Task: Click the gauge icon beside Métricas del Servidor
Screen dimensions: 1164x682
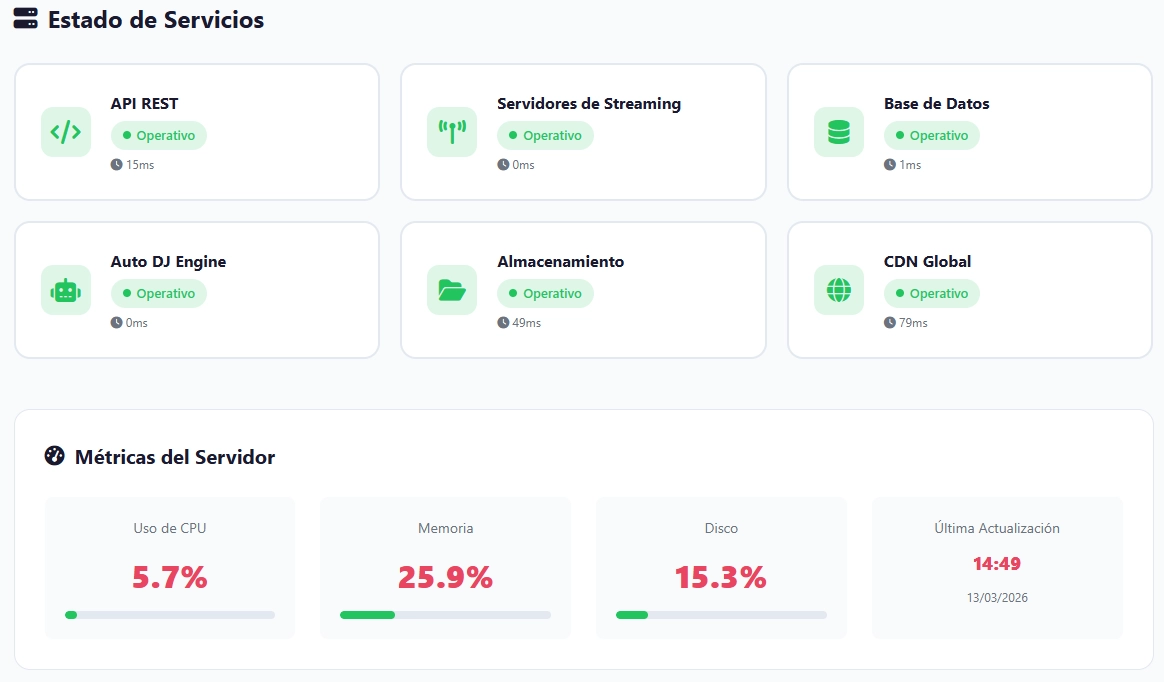Action: [x=55, y=456]
